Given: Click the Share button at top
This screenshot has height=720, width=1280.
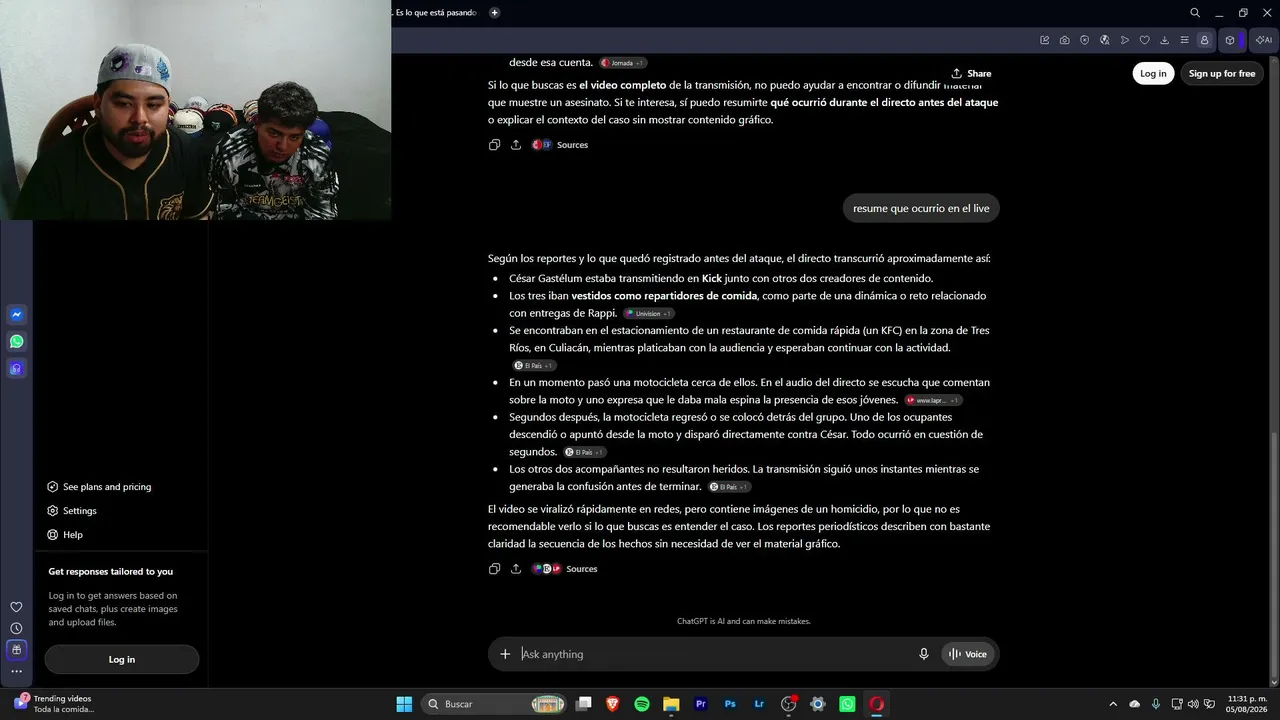Looking at the screenshot, I should click(971, 73).
